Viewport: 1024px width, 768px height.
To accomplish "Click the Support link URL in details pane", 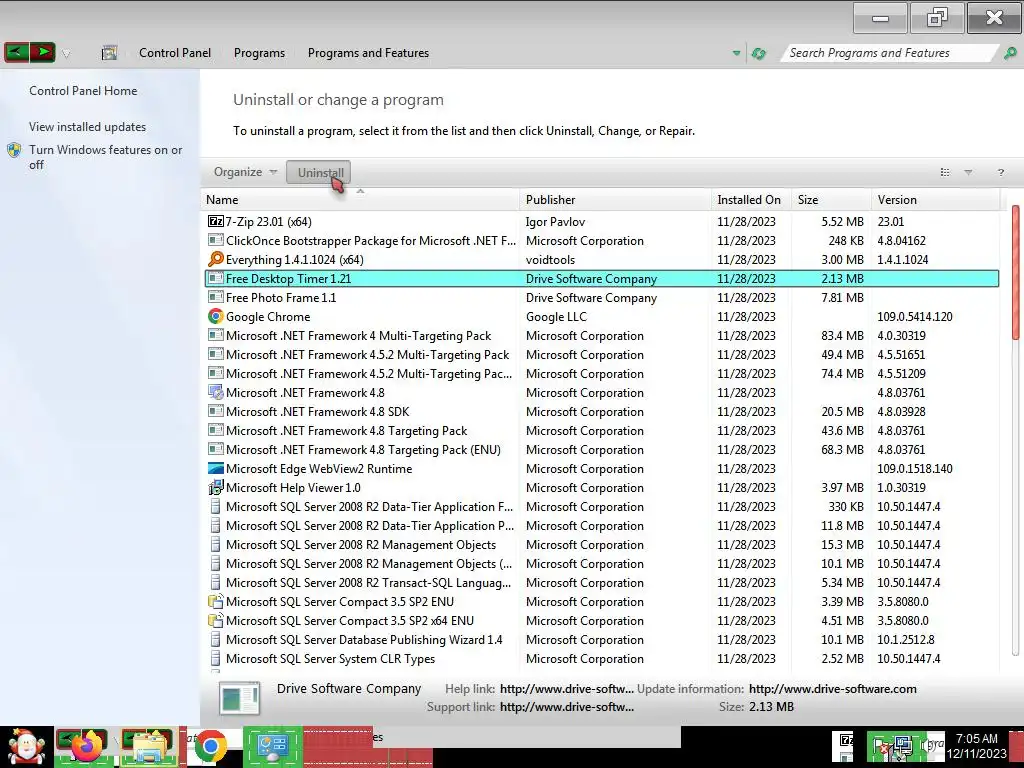I will [566, 707].
